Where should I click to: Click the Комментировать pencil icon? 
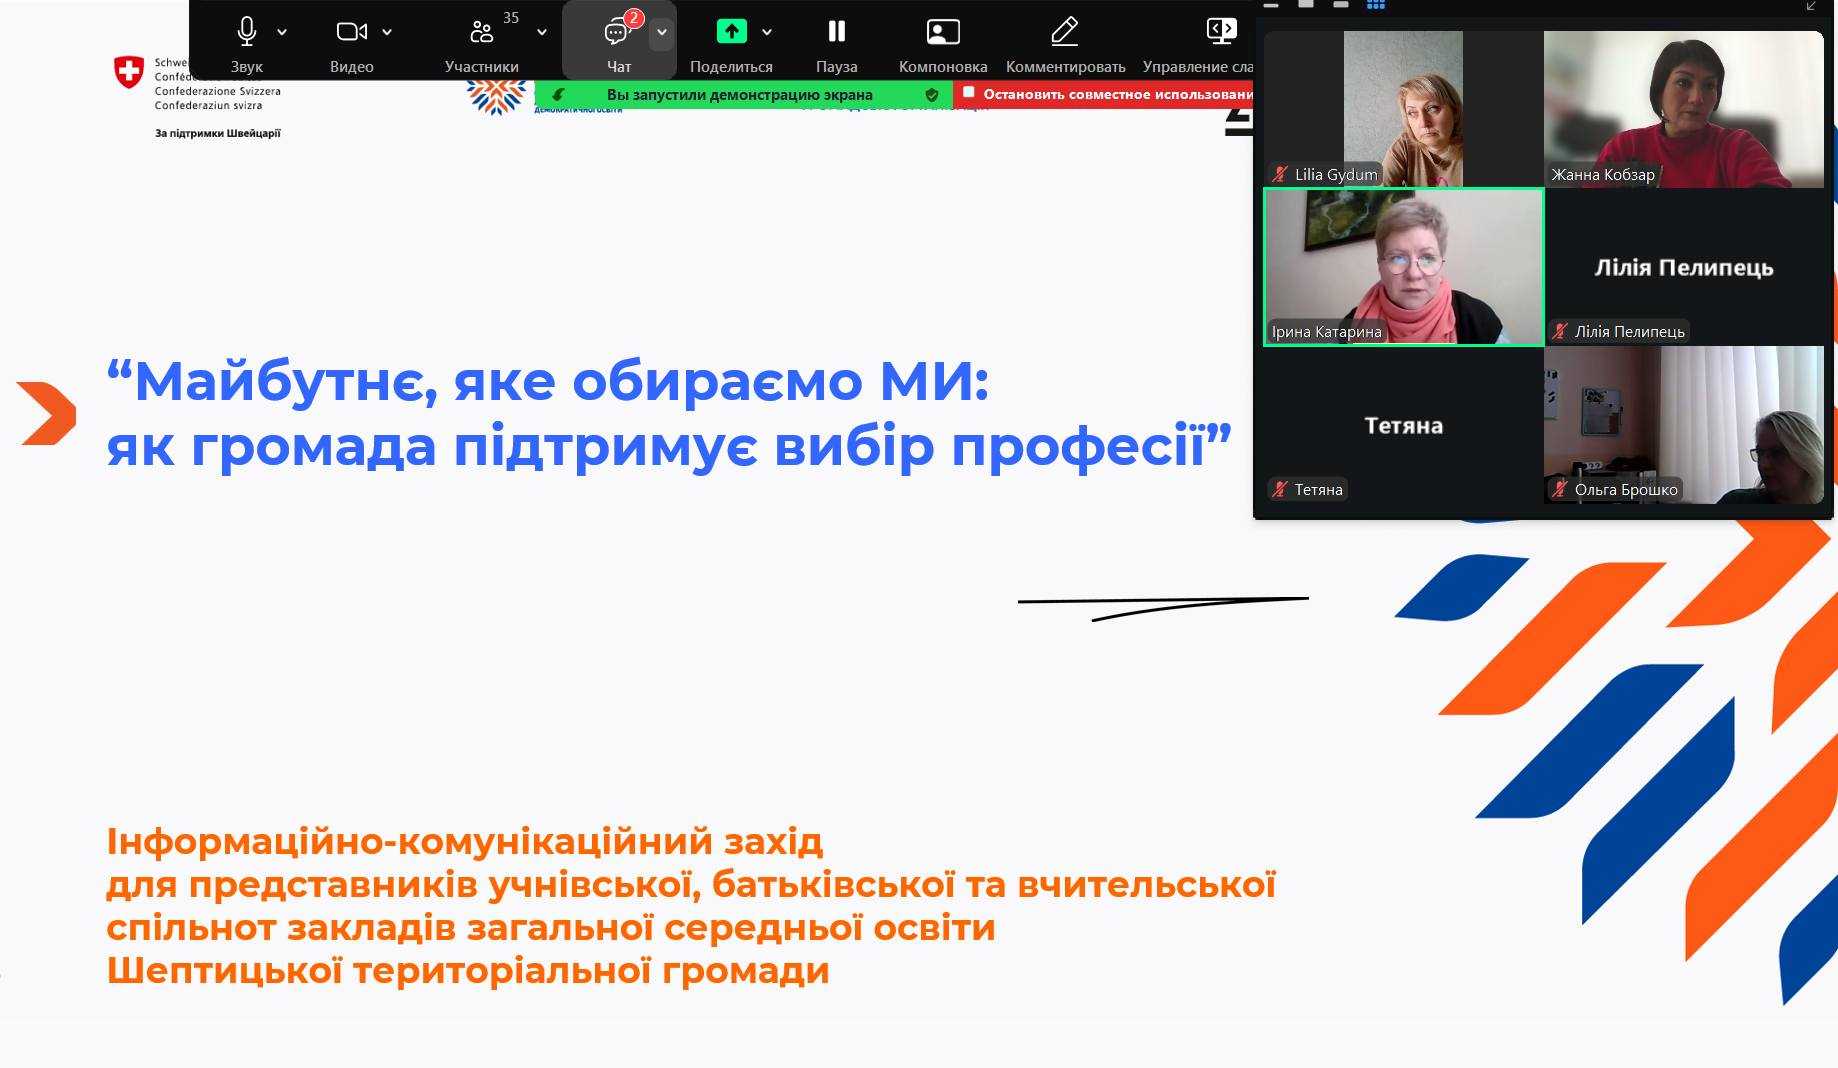(x=1065, y=32)
